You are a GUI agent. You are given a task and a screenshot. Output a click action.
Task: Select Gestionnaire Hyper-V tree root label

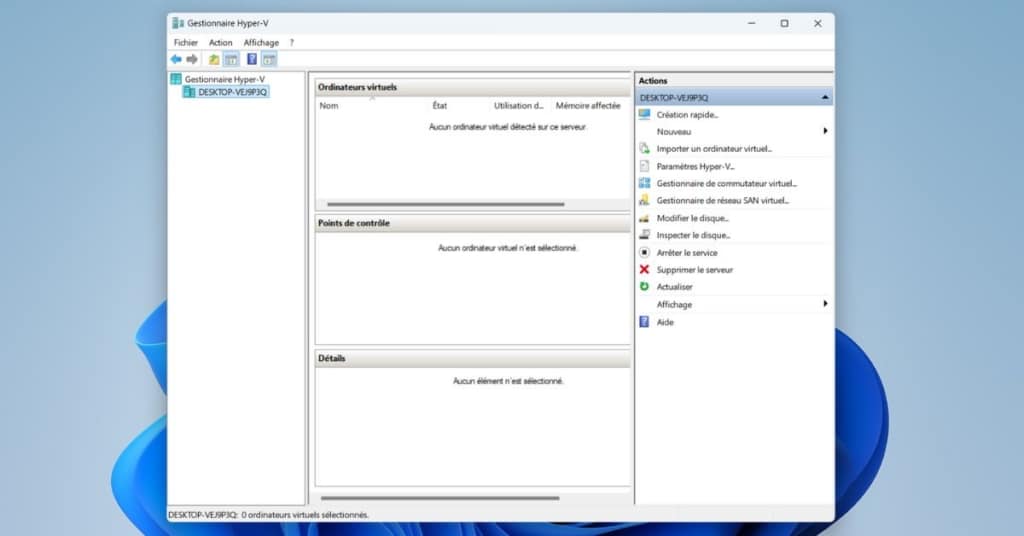coord(225,79)
